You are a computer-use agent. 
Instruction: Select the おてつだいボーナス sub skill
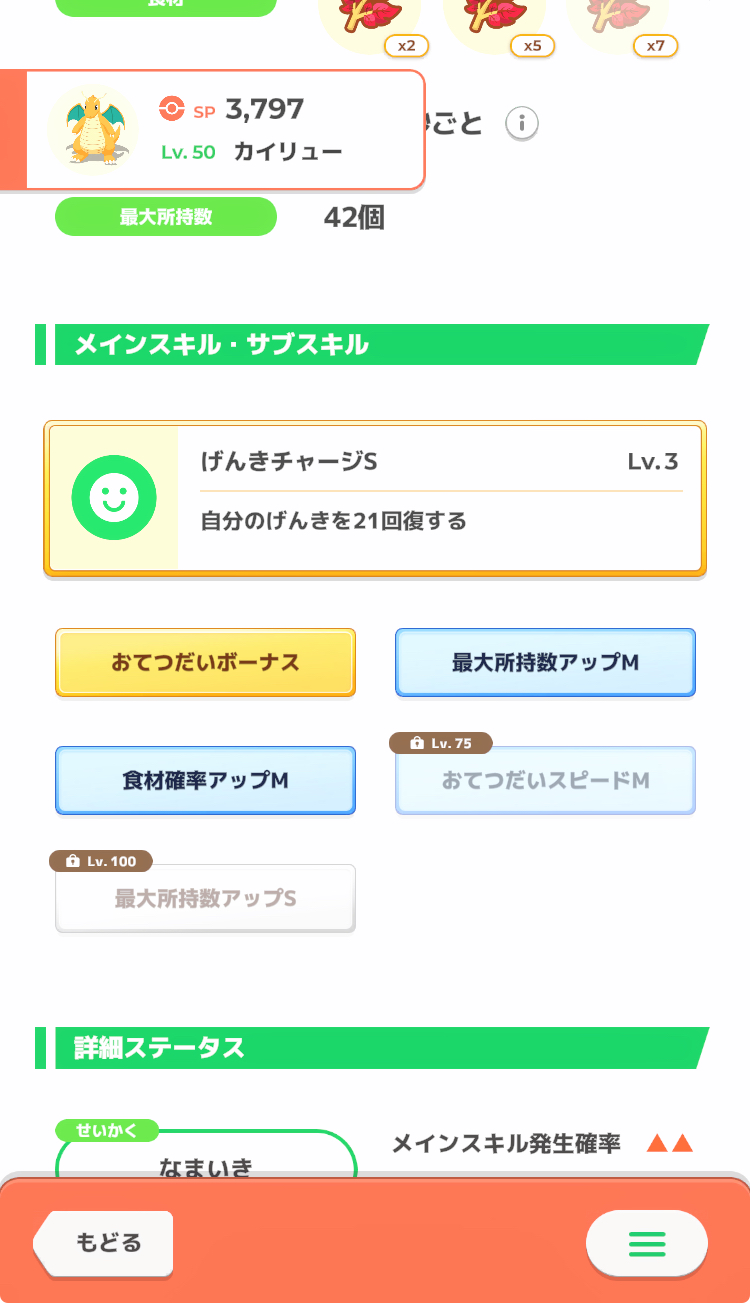tap(205, 663)
